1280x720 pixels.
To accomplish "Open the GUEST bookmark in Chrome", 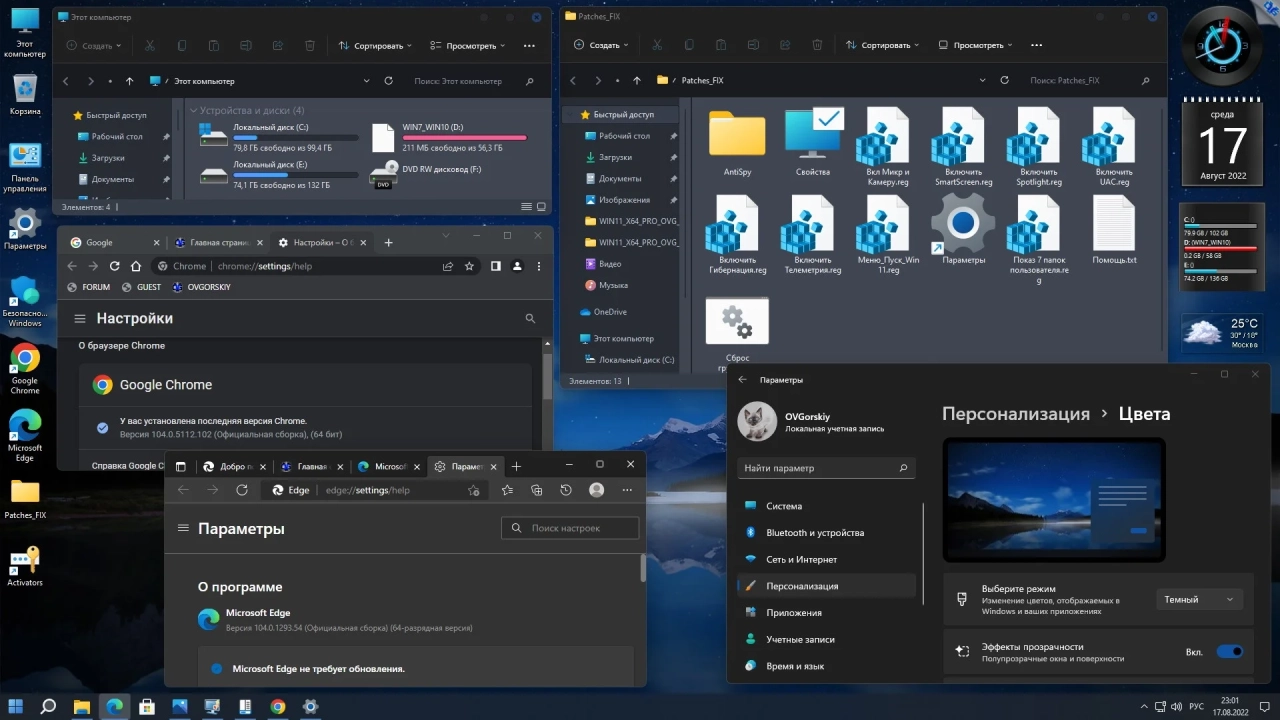I will coord(141,287).
